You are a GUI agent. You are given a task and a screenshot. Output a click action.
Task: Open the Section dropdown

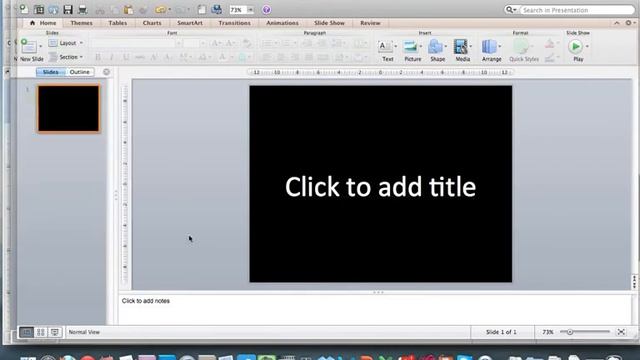pyautogui.click(x=66, y=57)
